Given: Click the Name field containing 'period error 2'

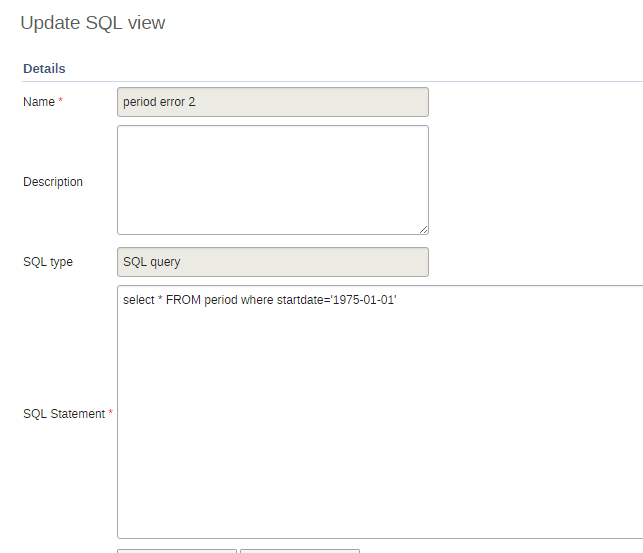Looking at the screenshot, I should pyautogui.click(x=272, y=102).
